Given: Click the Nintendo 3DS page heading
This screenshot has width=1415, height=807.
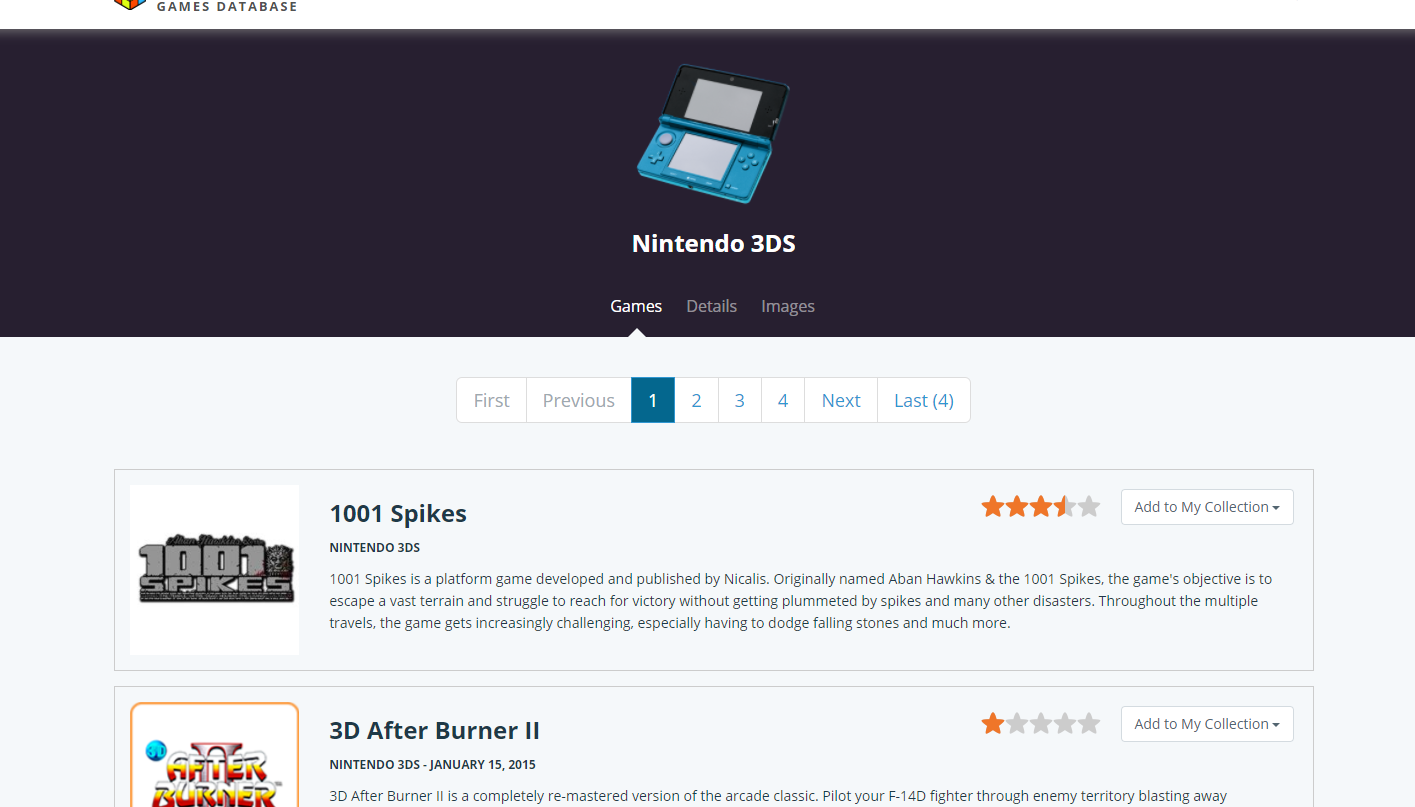Looking at the screenshot, I should pyautogui.click(x=714, y=244).
